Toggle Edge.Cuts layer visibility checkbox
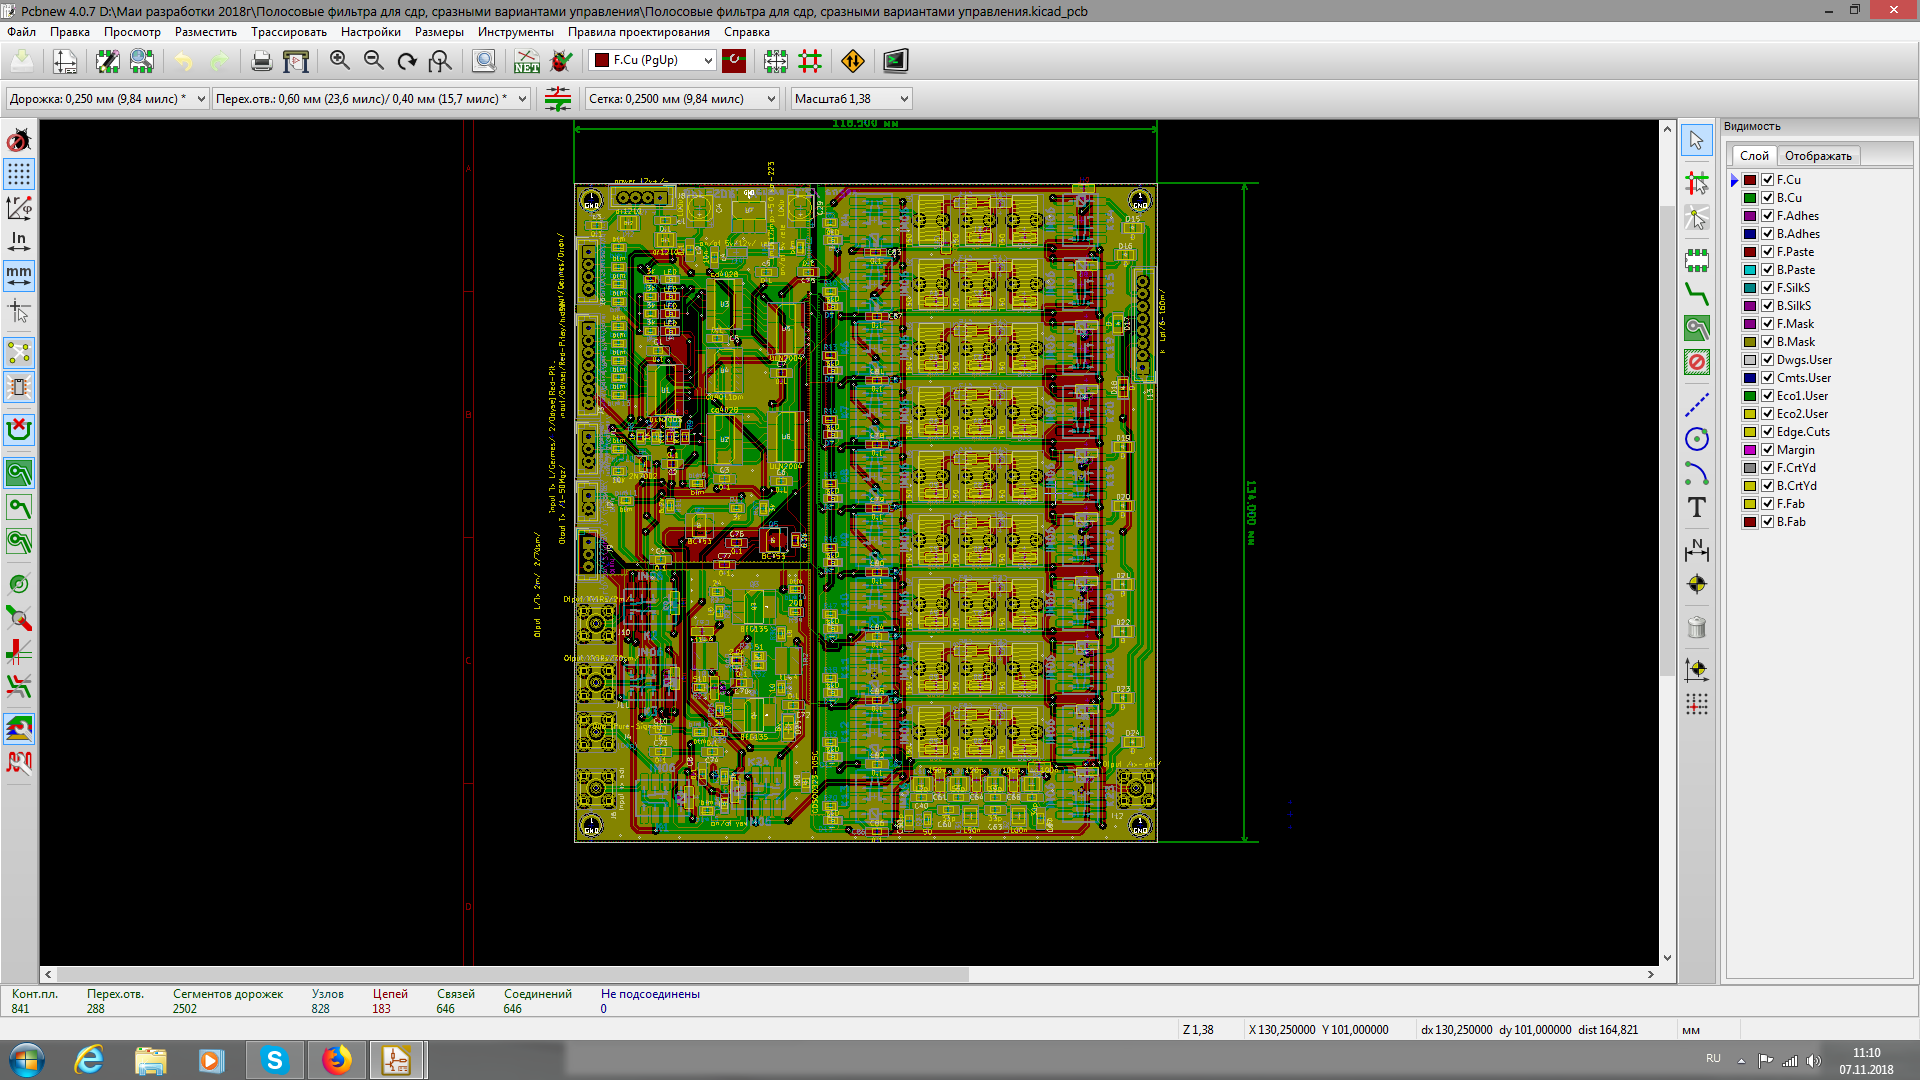This screenshot has width=1920, height=1080. tap(1768, 432)
